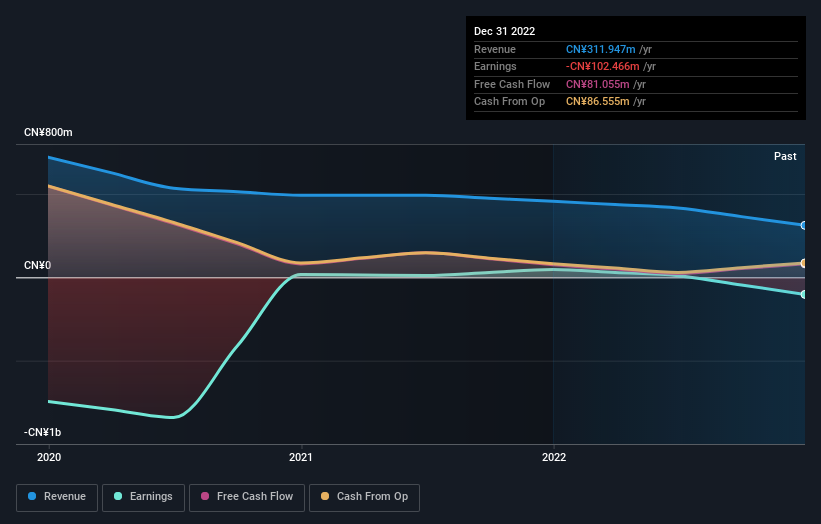Image resolution: width=821 pixels, height=524 pixels.
Task: Click the CN¥800m y-axis label
Action: click(48, 132)
